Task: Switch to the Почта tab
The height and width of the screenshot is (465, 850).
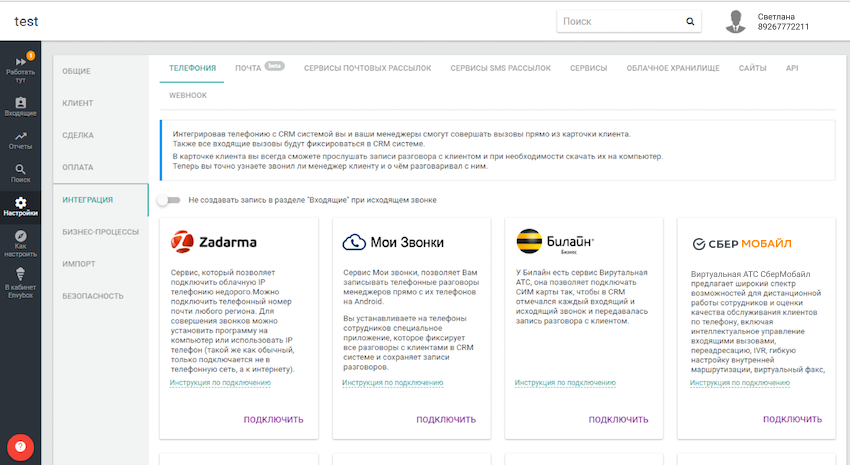Action: pyautogui.click(x=247, y=68)
